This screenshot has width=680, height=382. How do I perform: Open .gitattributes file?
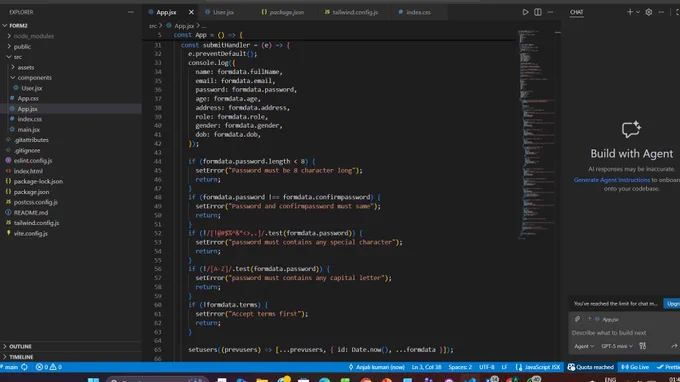click(31, 140)
